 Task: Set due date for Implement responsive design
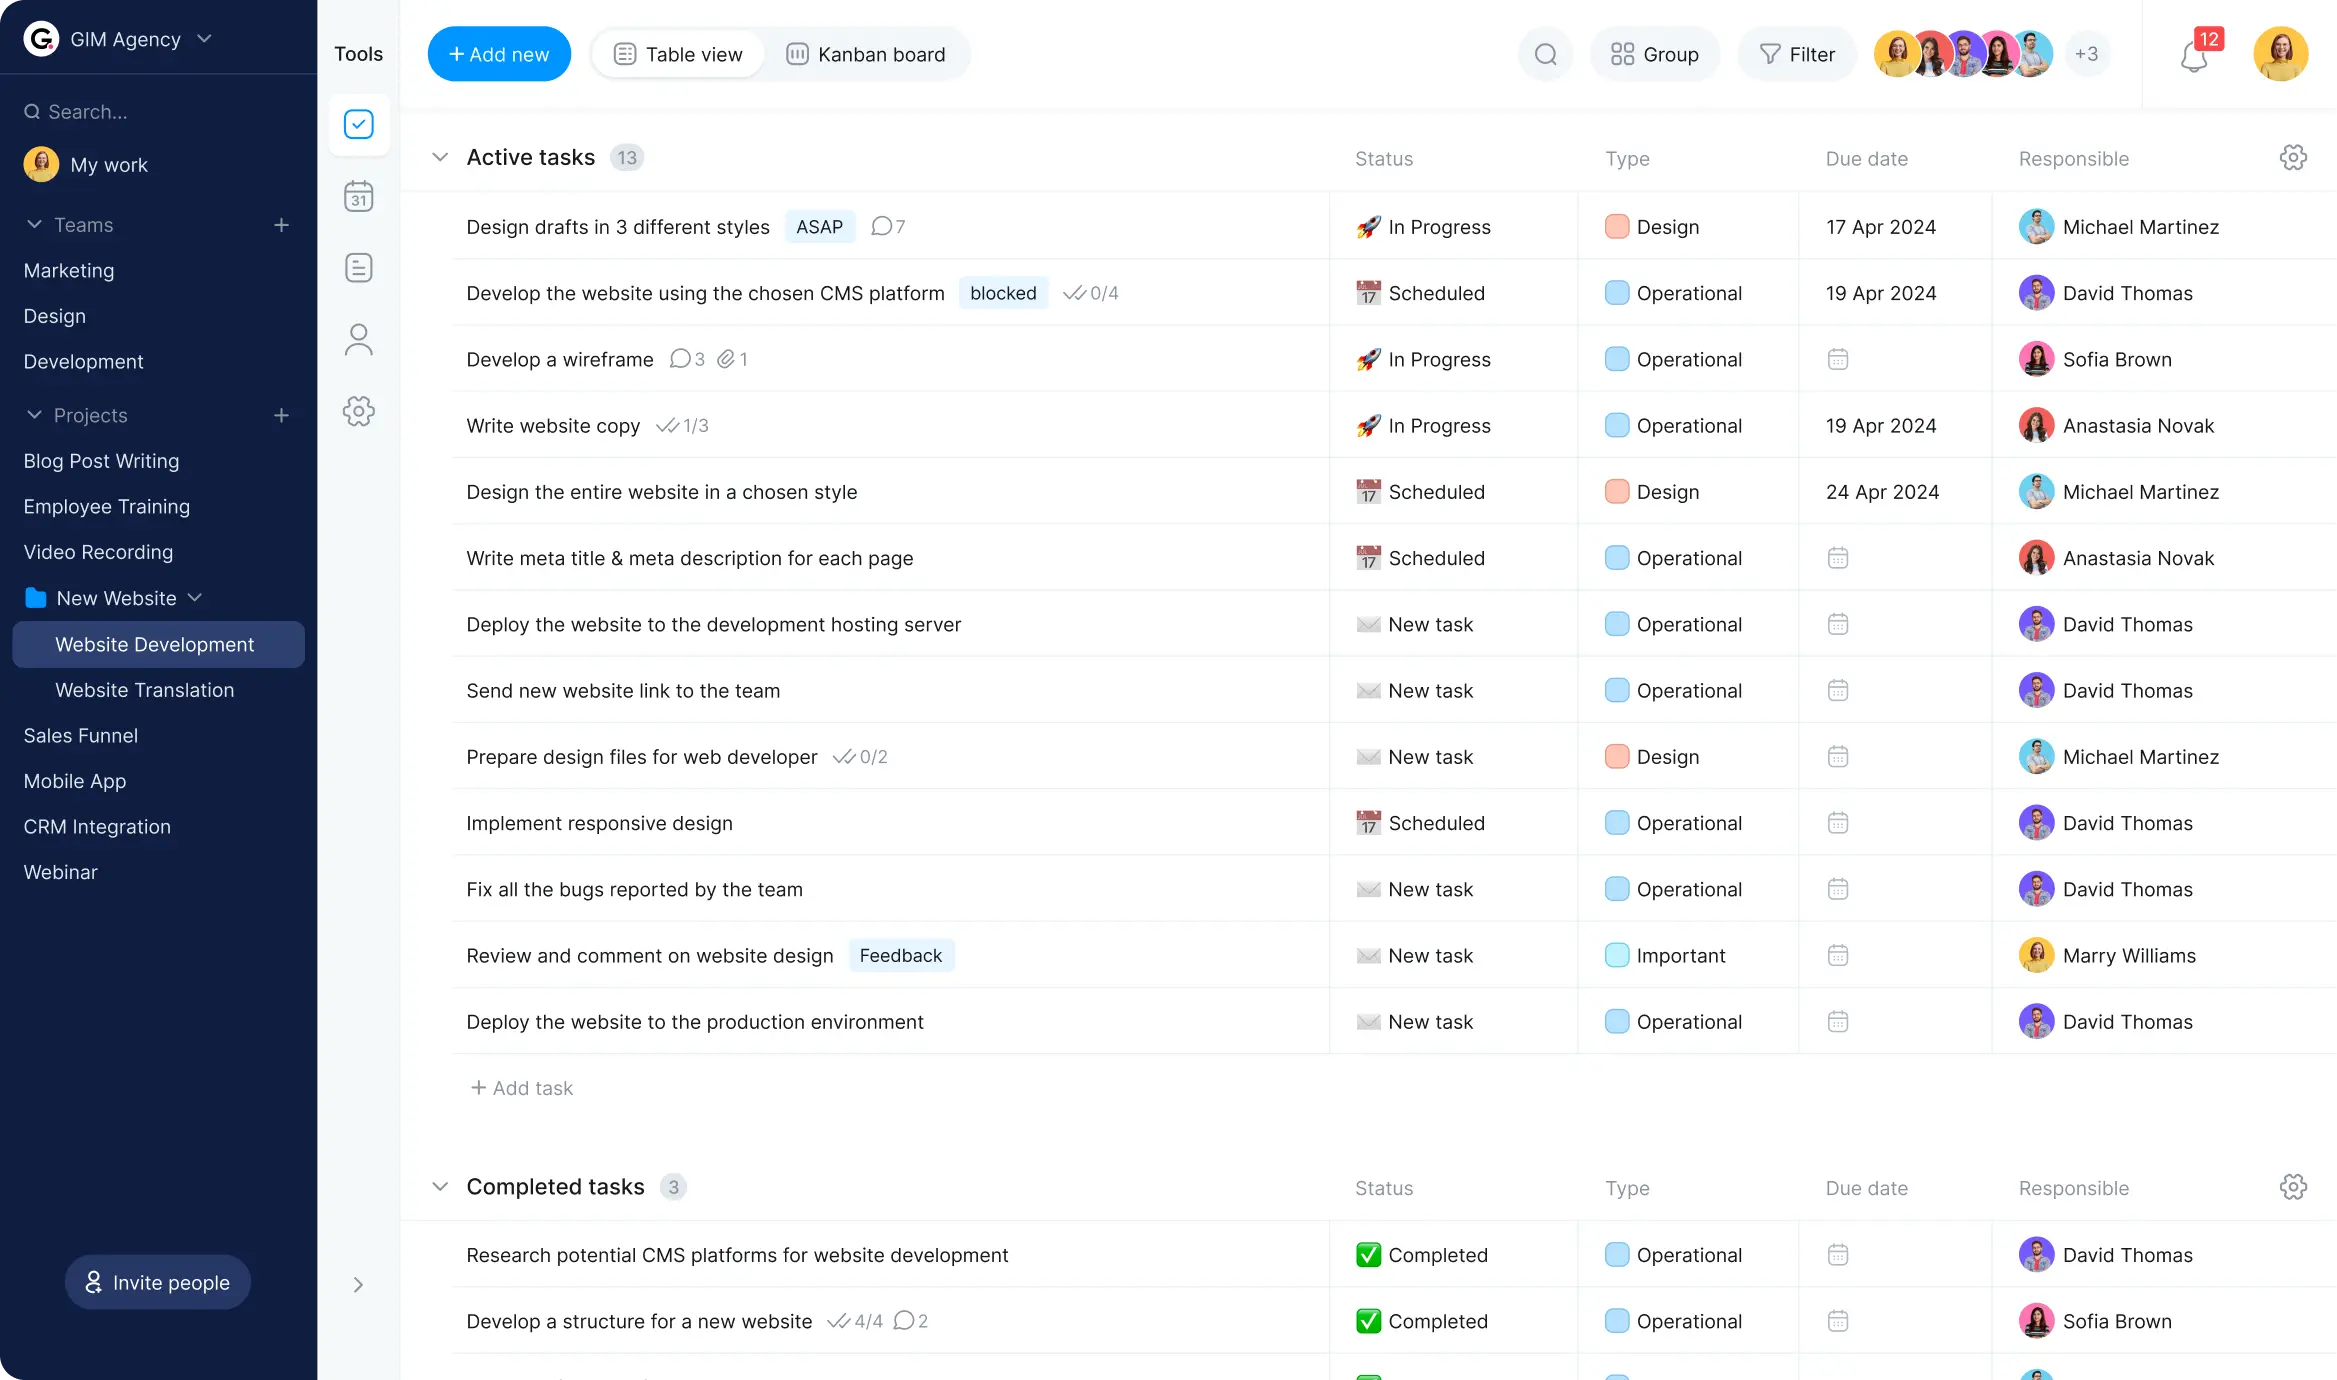[x=1837, y=823]
